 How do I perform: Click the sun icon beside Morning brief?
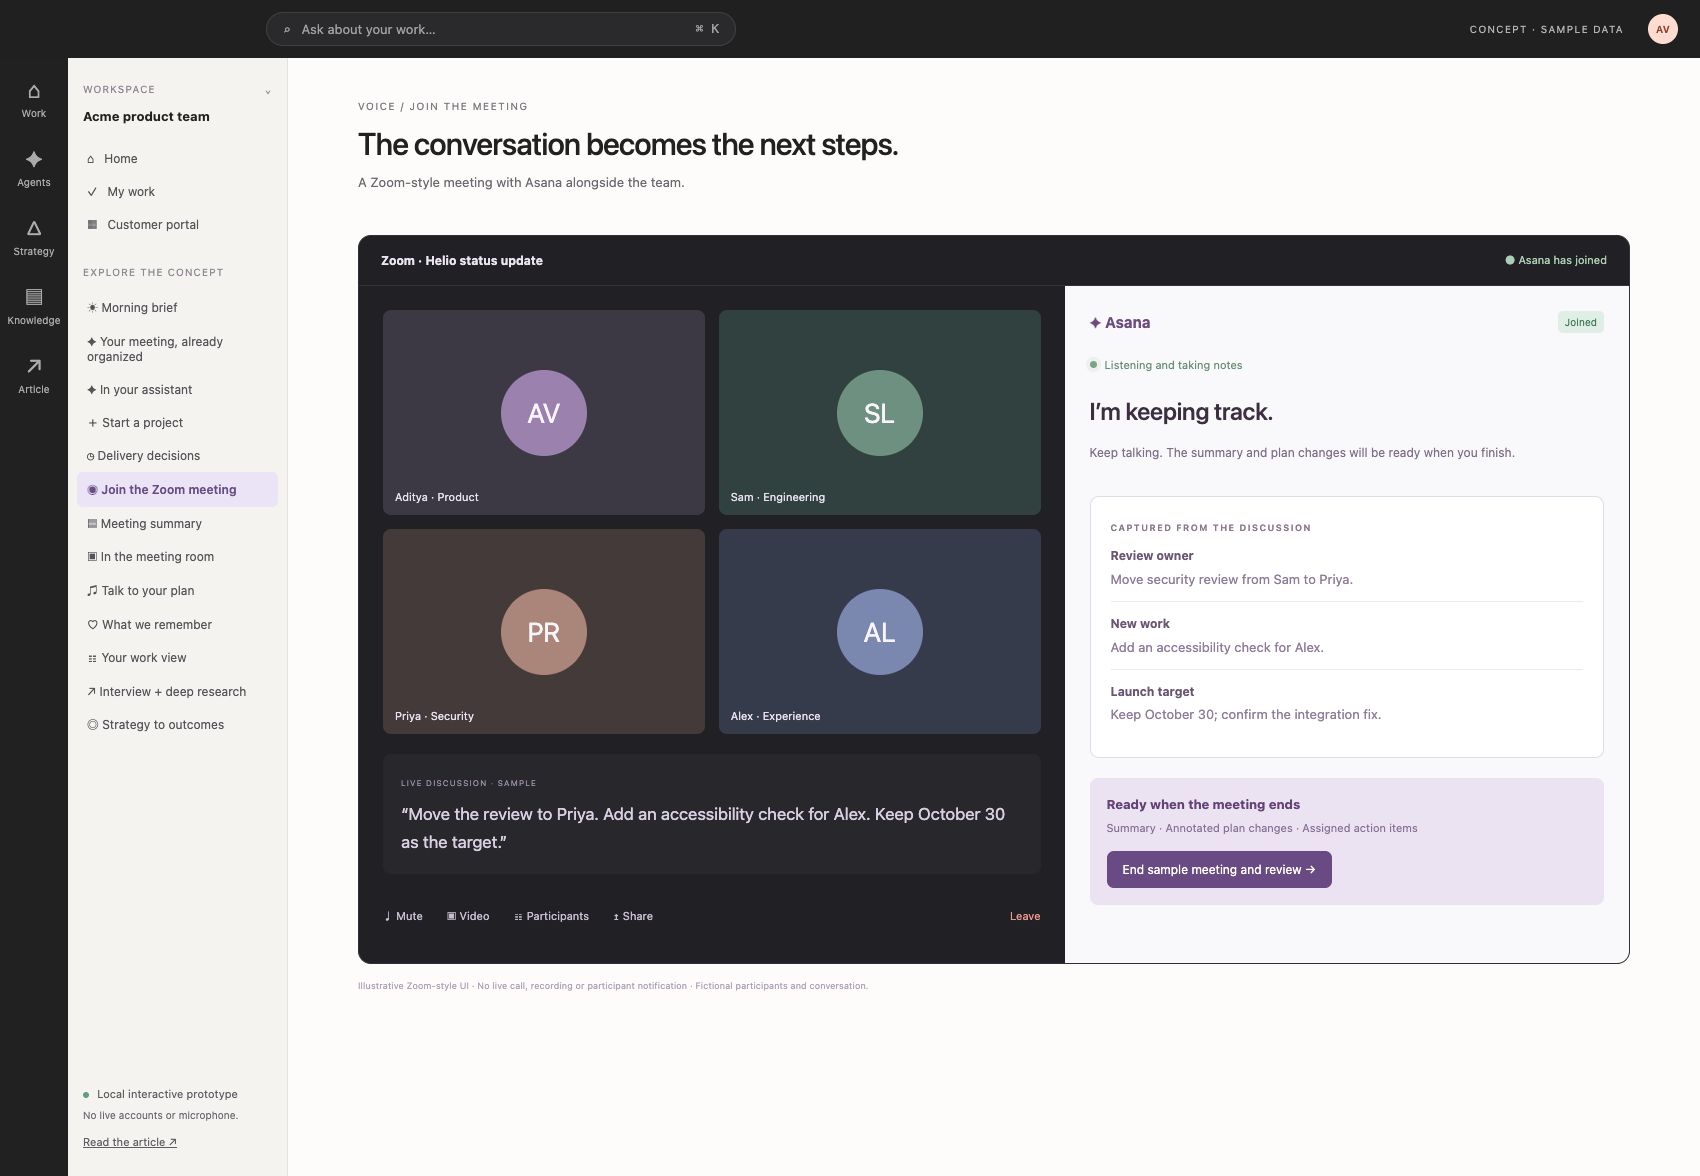(x=92, y=308)
